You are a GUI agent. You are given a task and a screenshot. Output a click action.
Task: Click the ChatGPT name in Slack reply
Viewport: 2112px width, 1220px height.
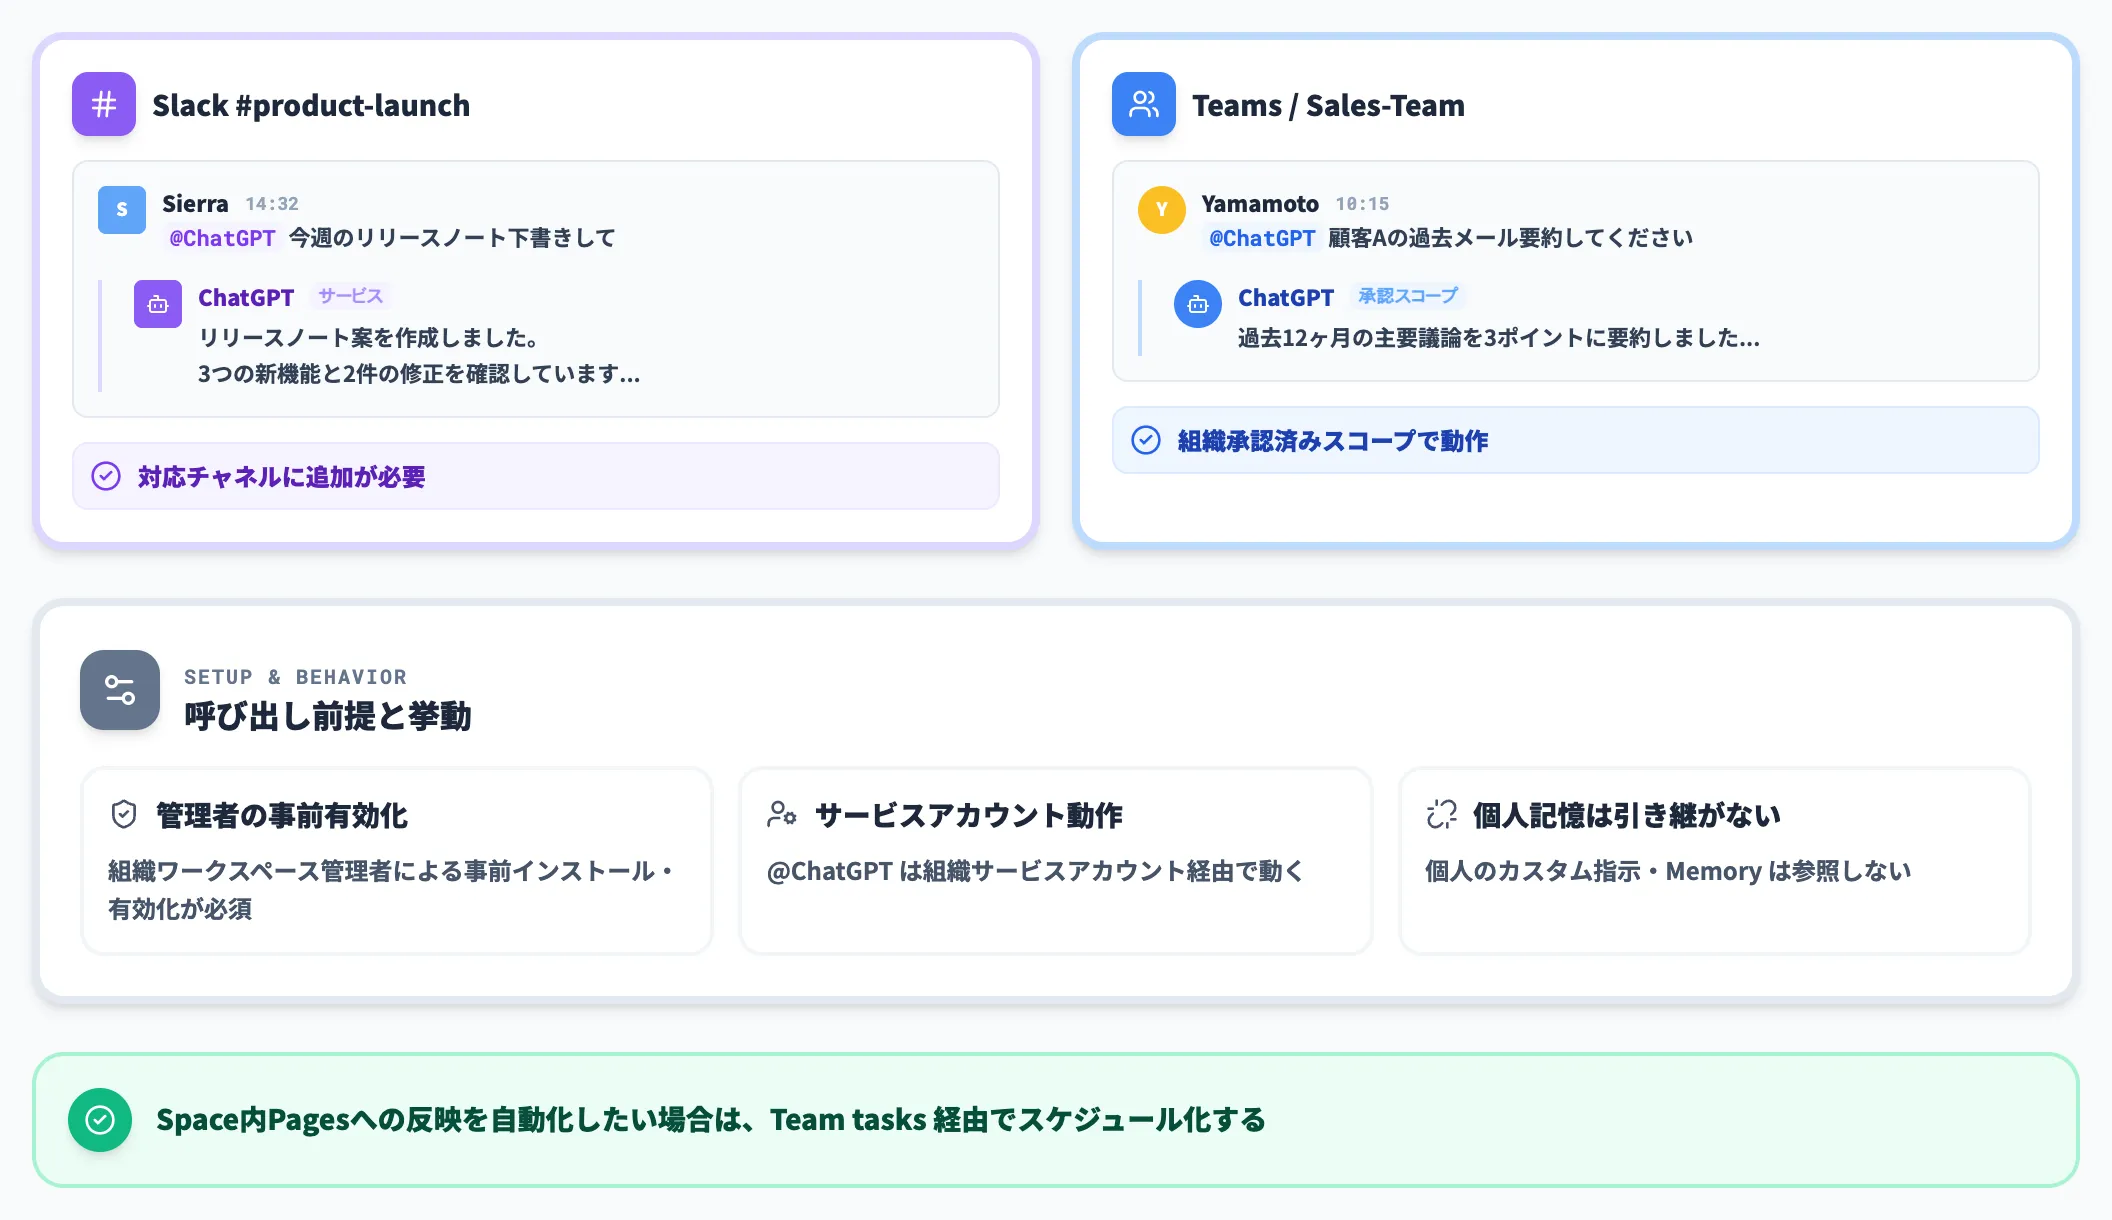click(x=246, y=298)
